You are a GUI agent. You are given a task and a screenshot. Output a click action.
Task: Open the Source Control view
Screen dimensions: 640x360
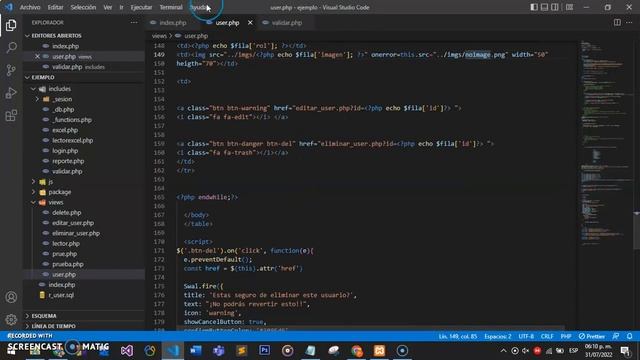click(11, 70)
